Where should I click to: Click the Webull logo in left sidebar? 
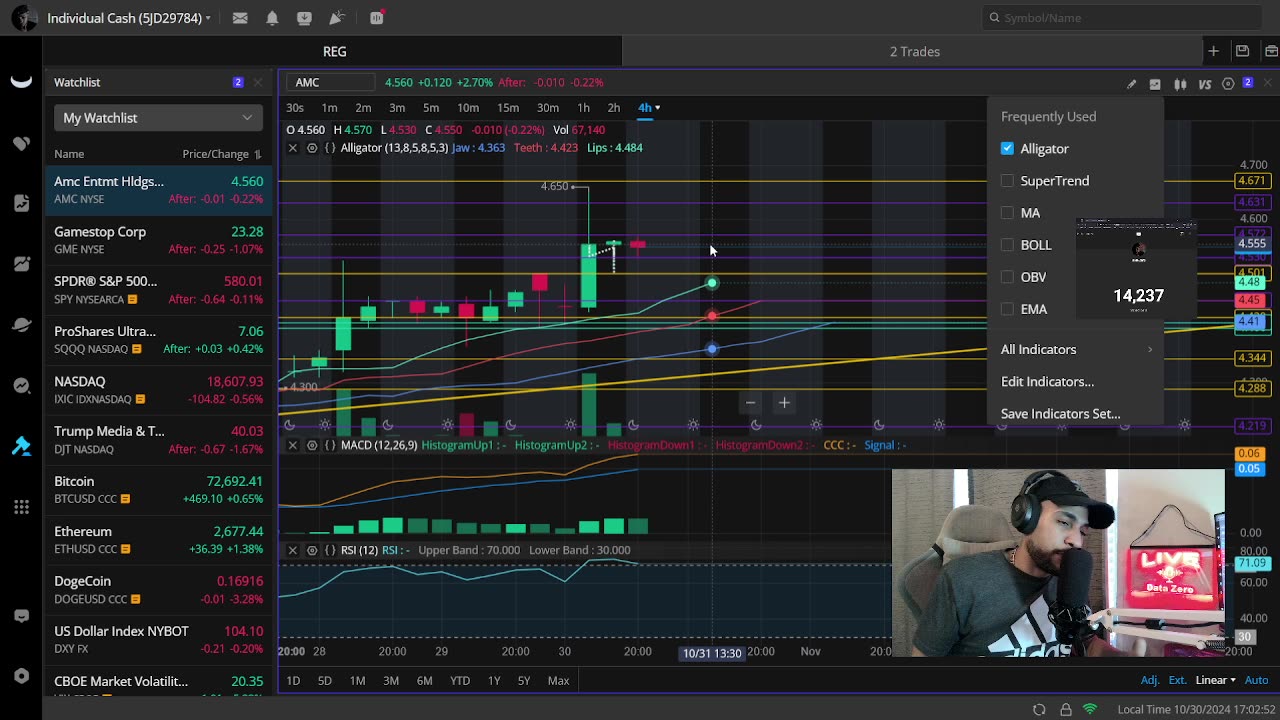coord(21,82)
